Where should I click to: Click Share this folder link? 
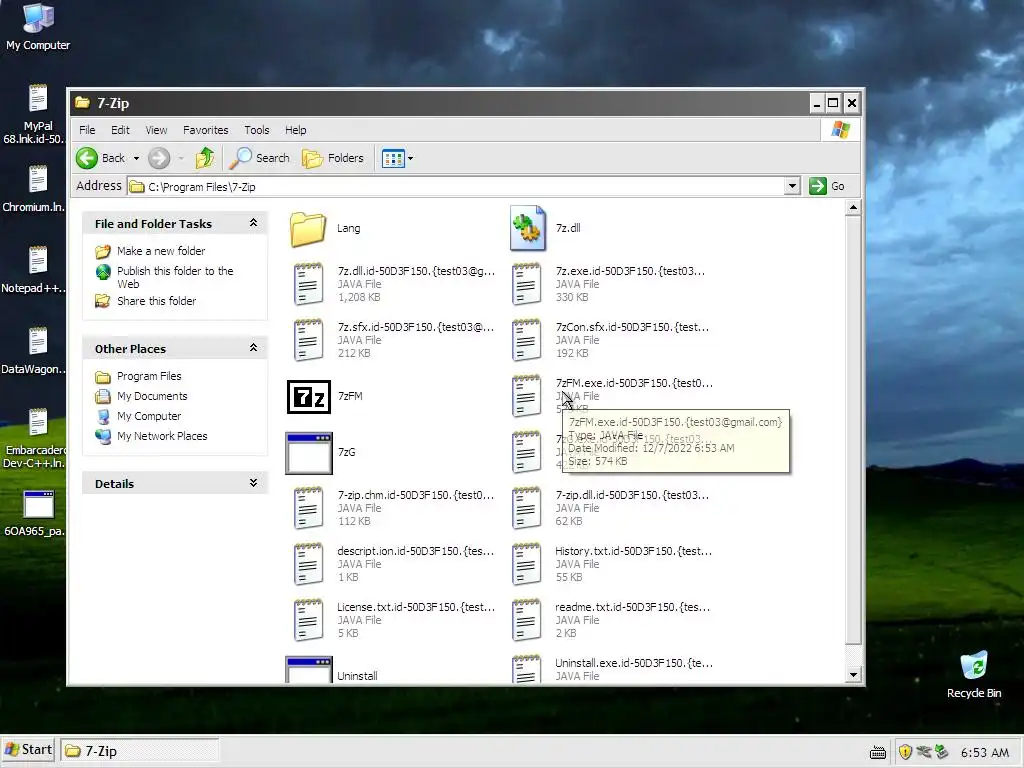pos(156,301)
